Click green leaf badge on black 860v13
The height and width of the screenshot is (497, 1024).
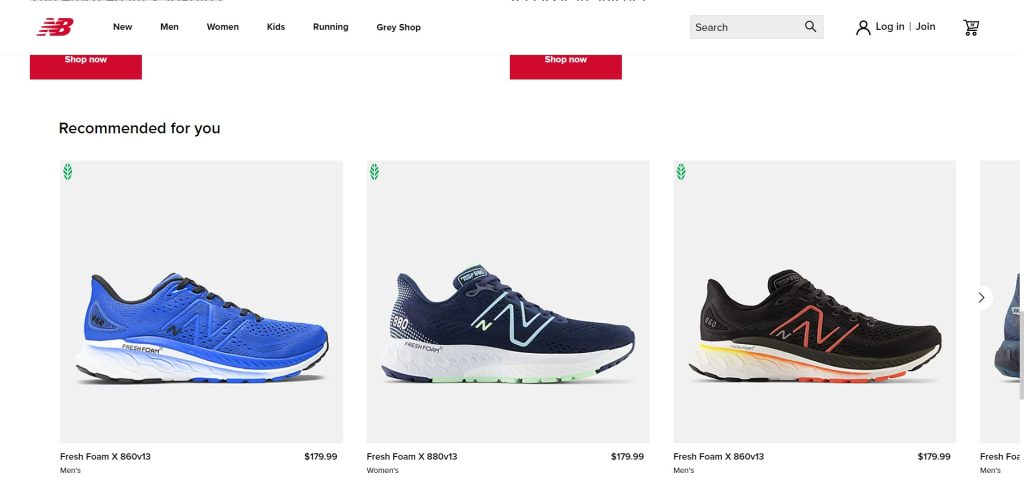pos(681,172)
